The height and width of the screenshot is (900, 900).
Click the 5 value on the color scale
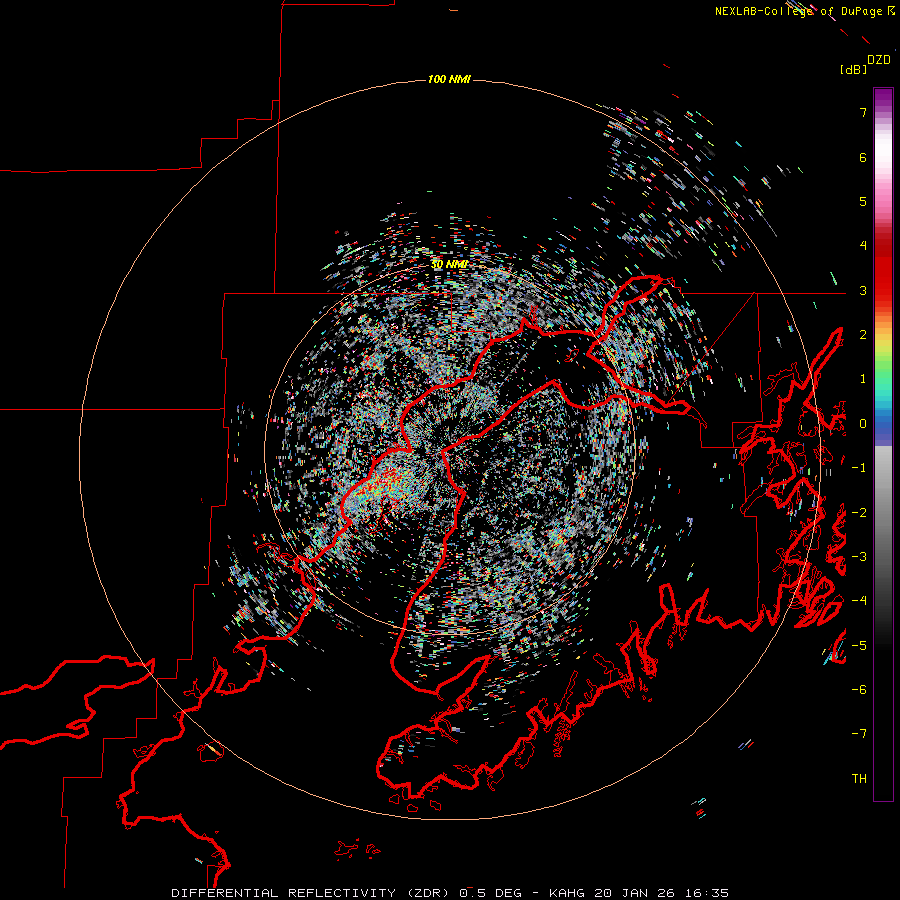point(863,201)
